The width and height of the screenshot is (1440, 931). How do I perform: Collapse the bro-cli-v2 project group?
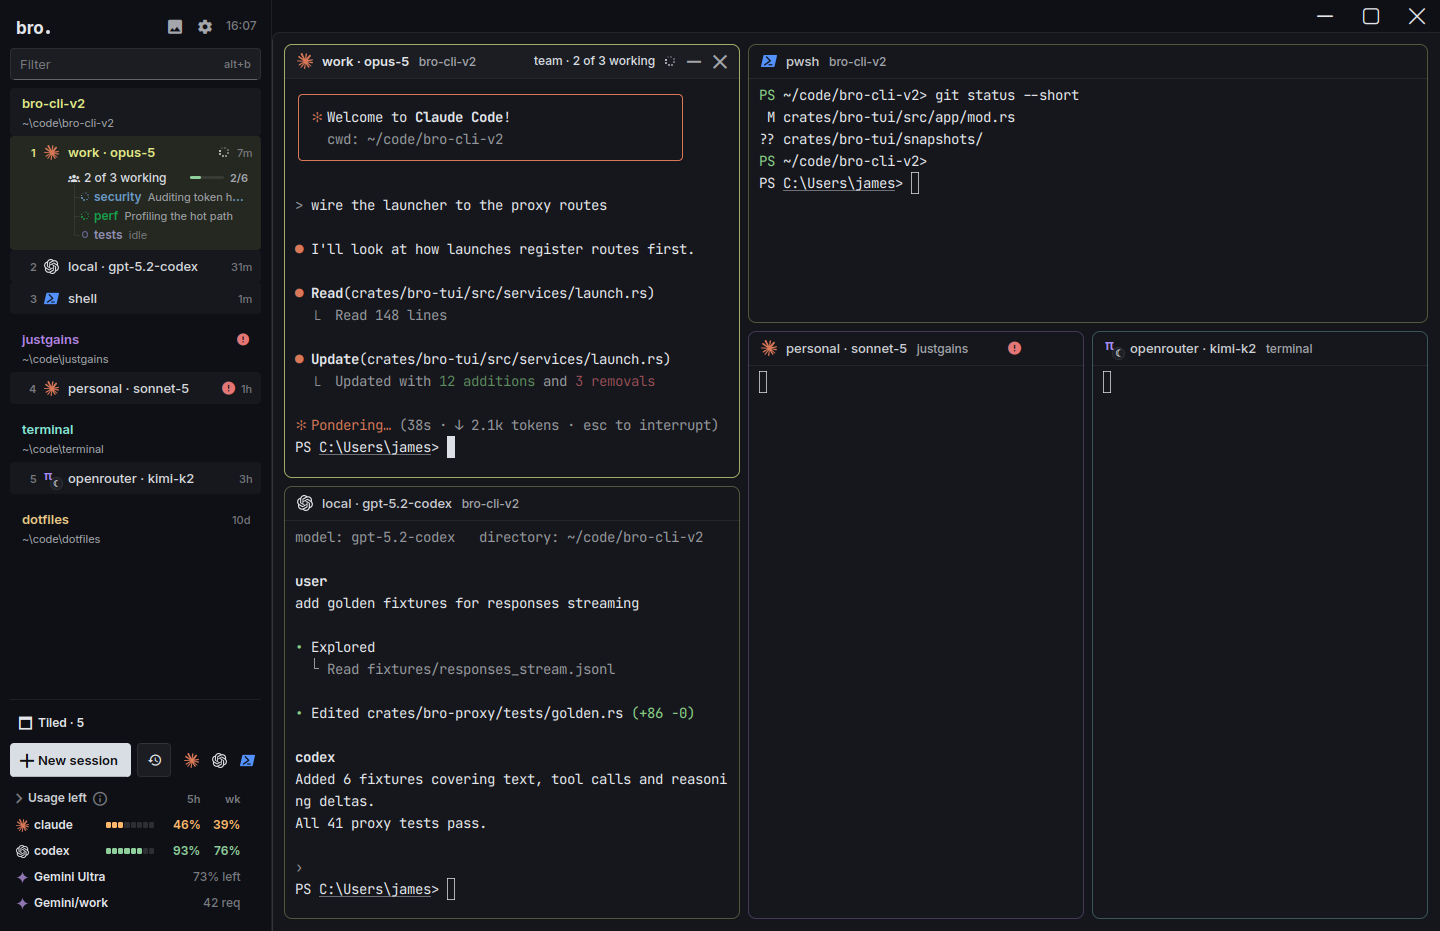(135, 112)
